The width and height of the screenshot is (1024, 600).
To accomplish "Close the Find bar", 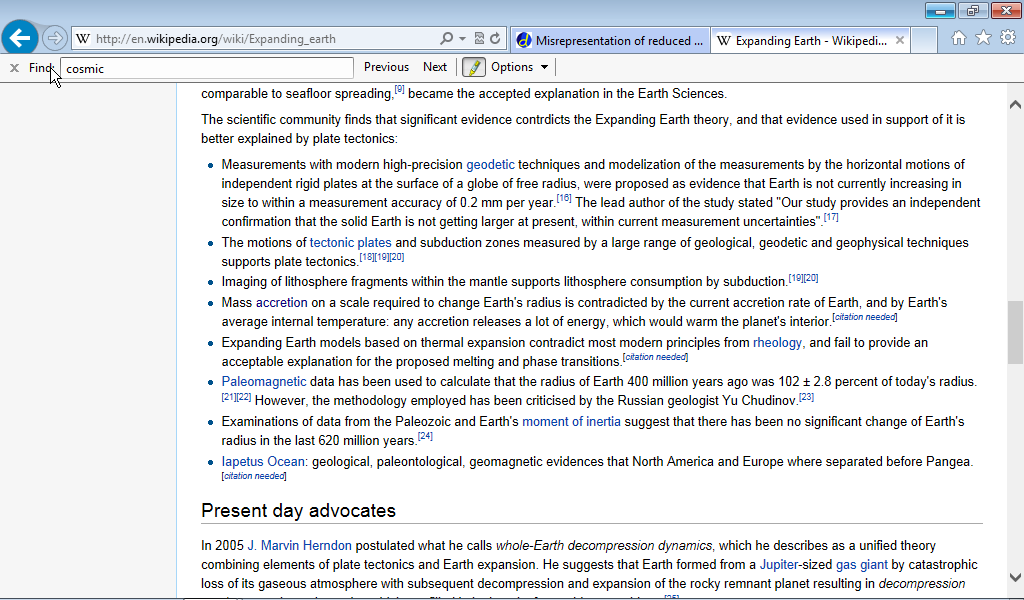I will 14,67.
